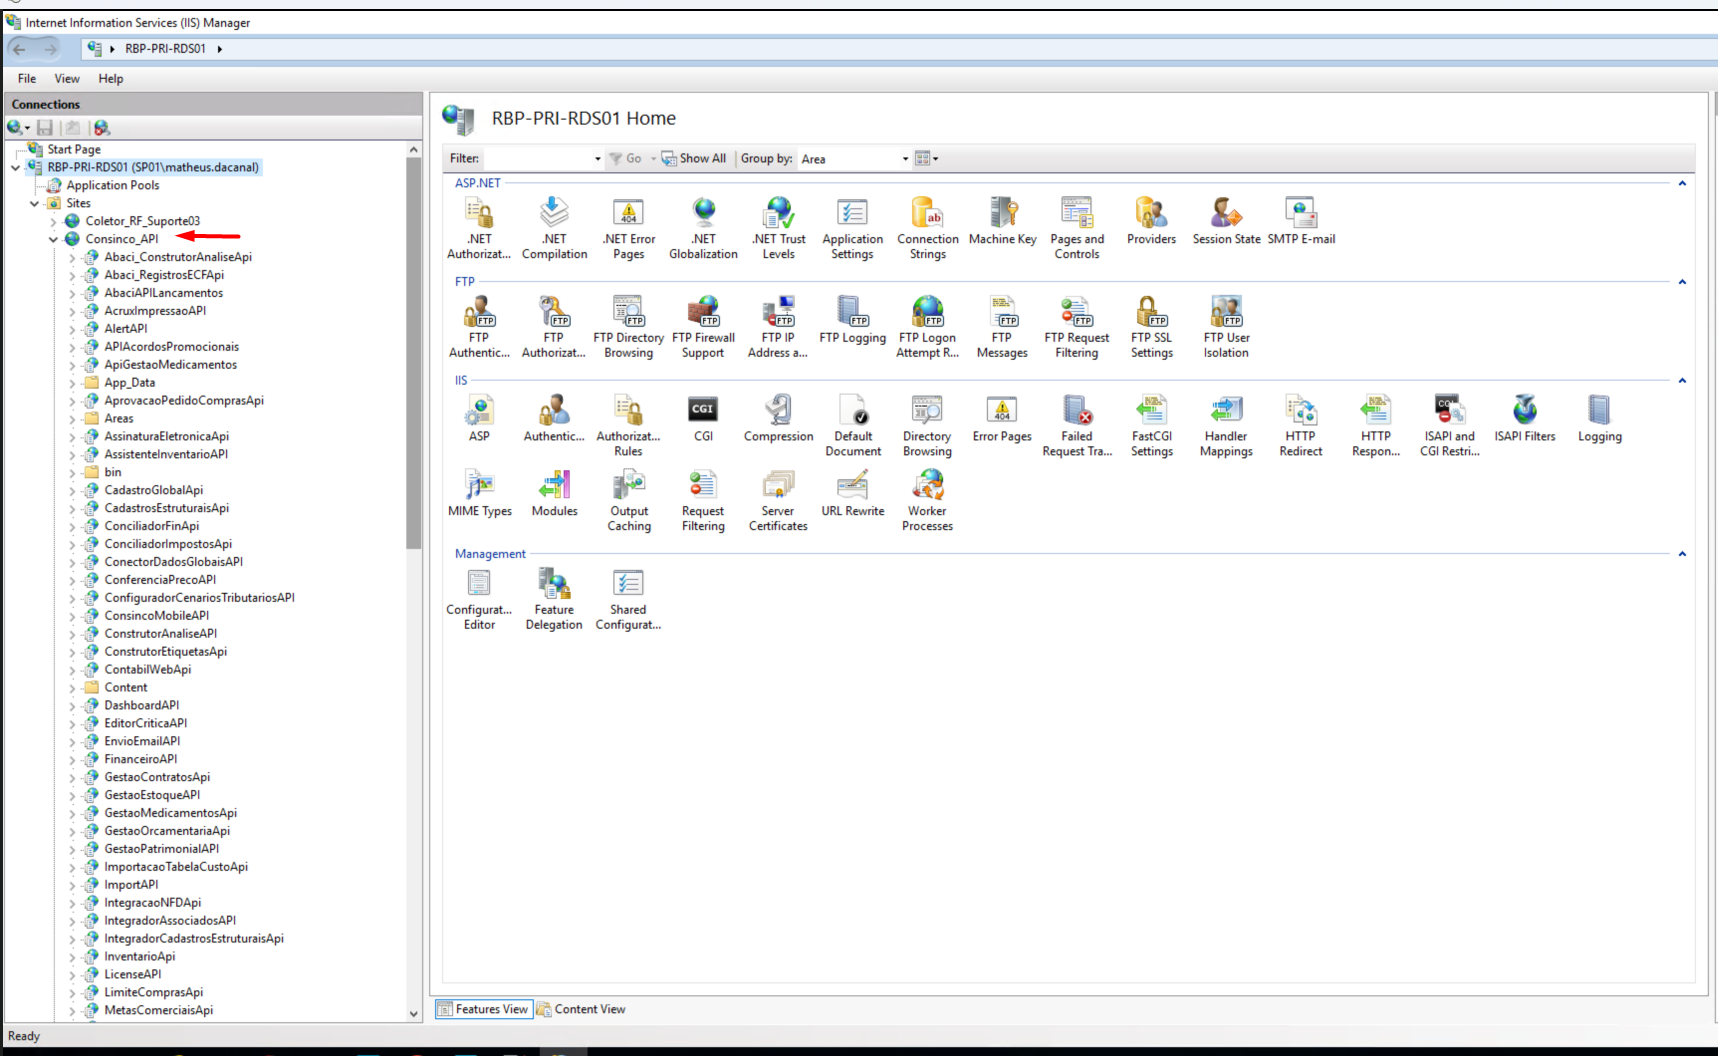Open URL Rewrite feature
The width and height of the screenshot is (1718, 1056).
pos(853,493)
